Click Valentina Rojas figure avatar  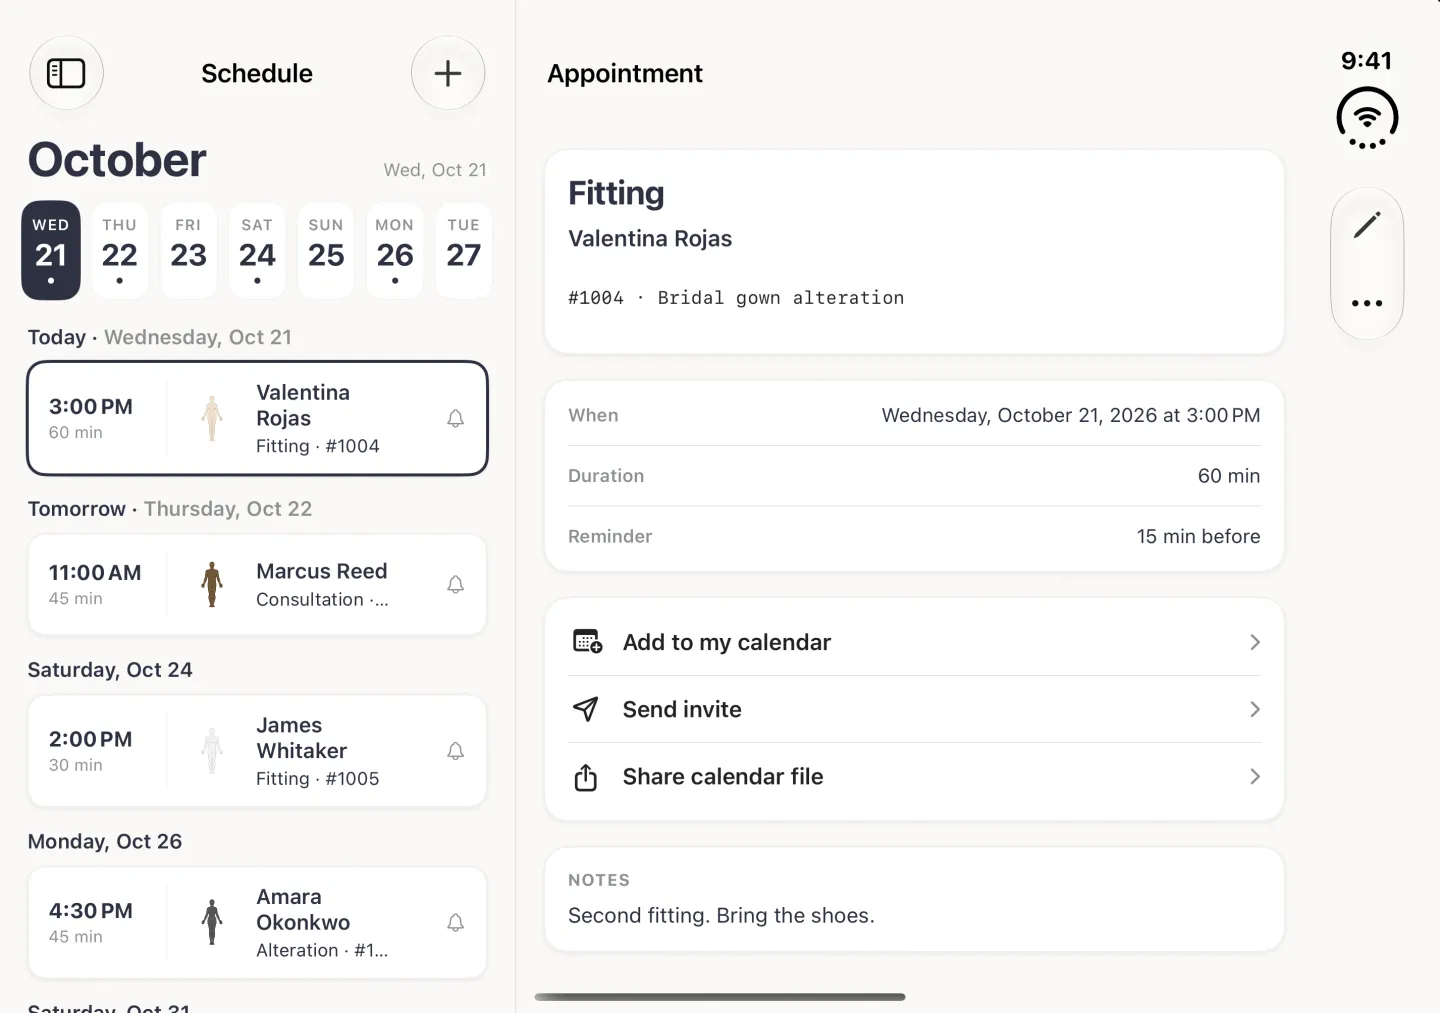click(212, 418)
